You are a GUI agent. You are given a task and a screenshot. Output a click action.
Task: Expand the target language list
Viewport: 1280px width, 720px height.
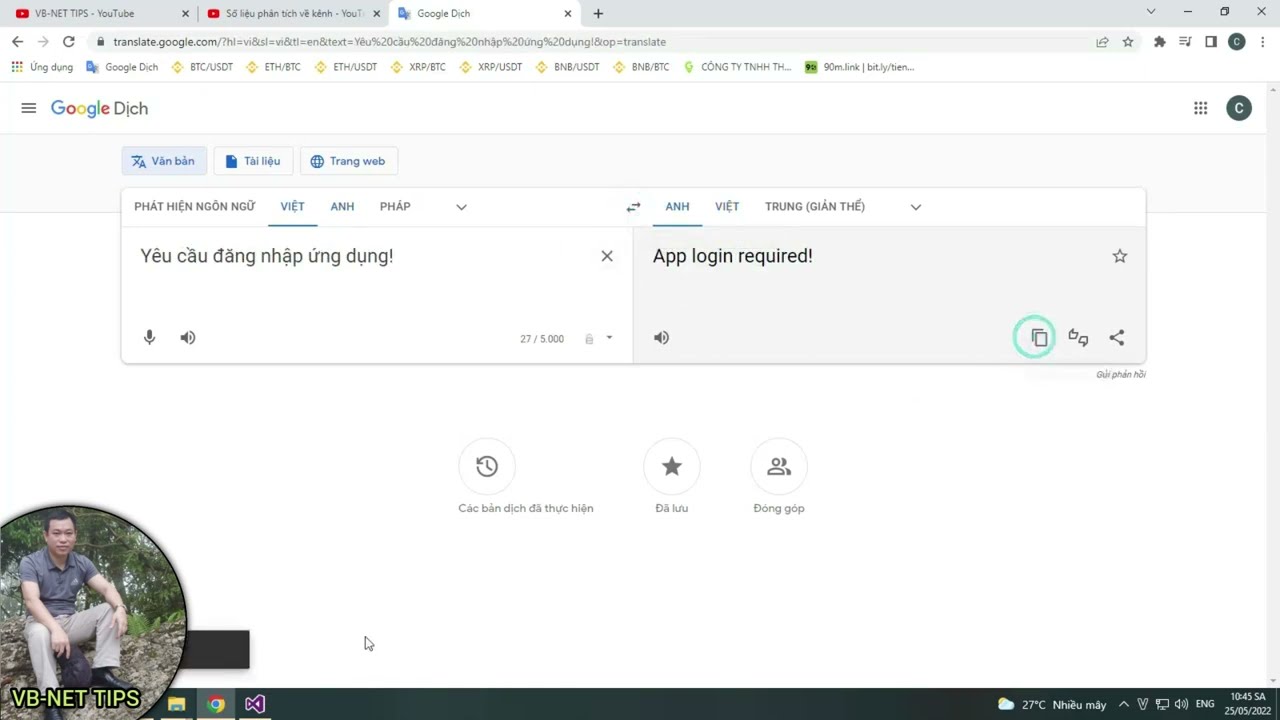click(916, 207)
